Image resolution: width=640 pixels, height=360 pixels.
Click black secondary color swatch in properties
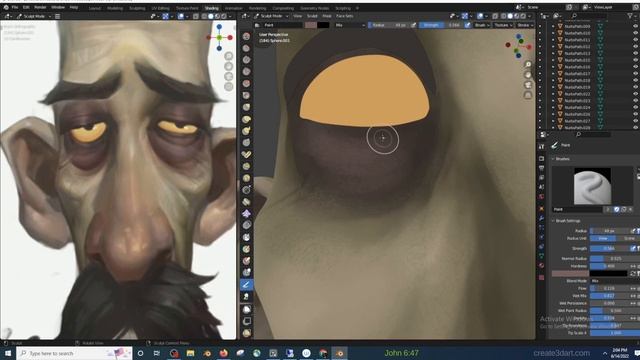[608, 273]
